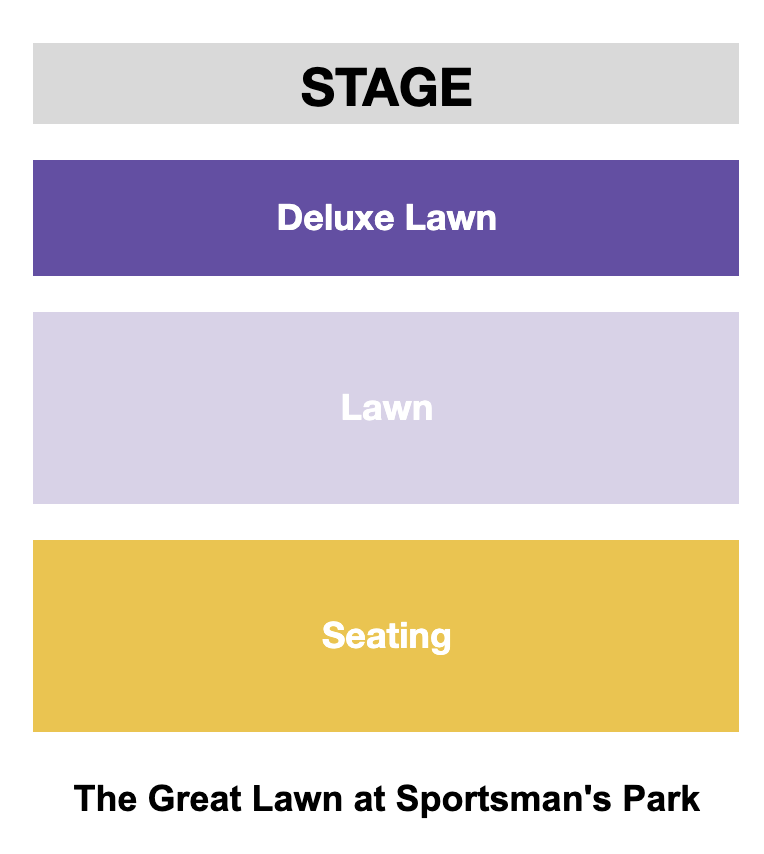Click the white "Lawn" label

(x=386, y=408)
